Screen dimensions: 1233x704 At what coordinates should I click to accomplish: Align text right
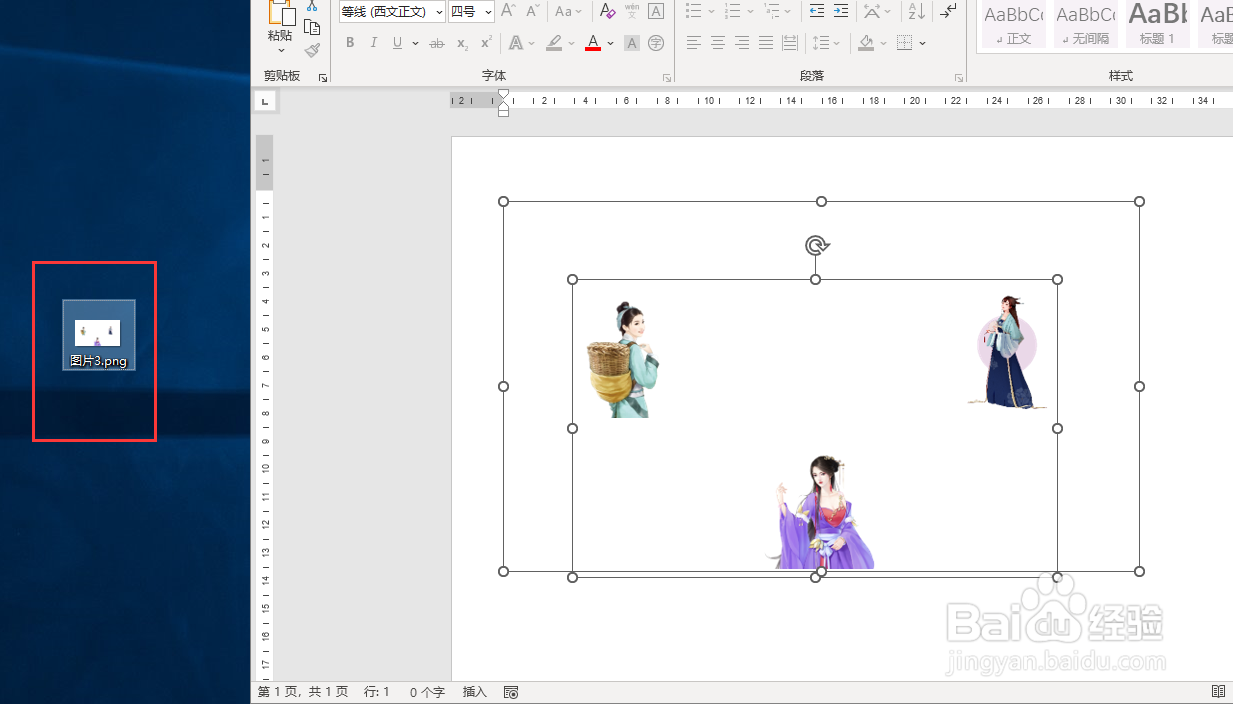pyautogui.click(x=742, y=43)
